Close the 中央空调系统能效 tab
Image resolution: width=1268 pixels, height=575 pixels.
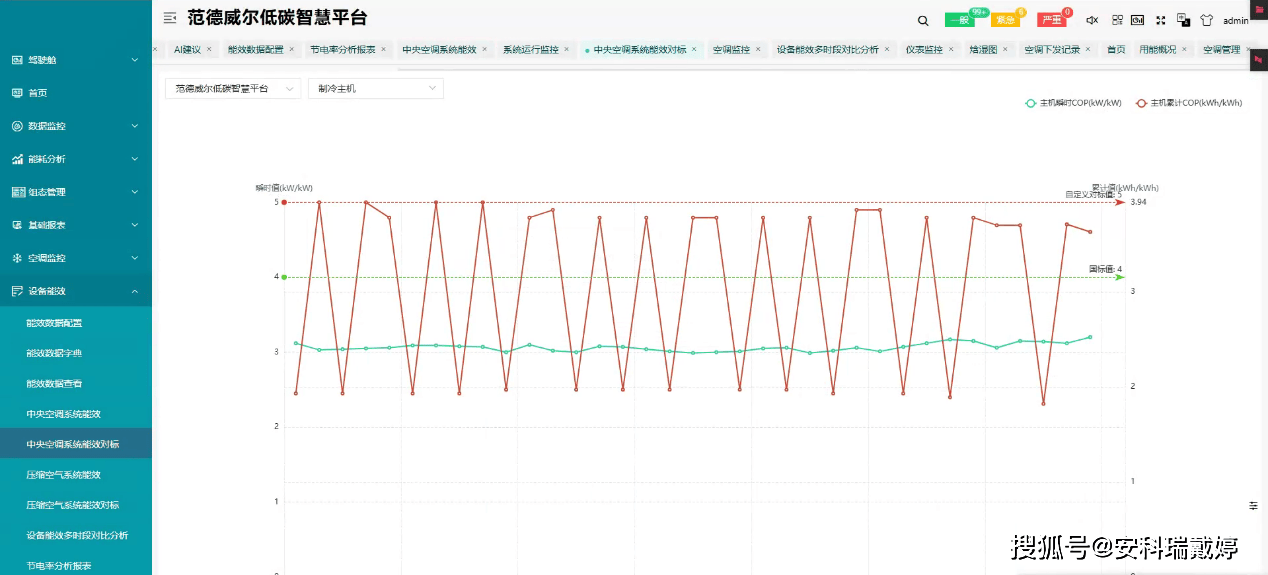(485, 49)
